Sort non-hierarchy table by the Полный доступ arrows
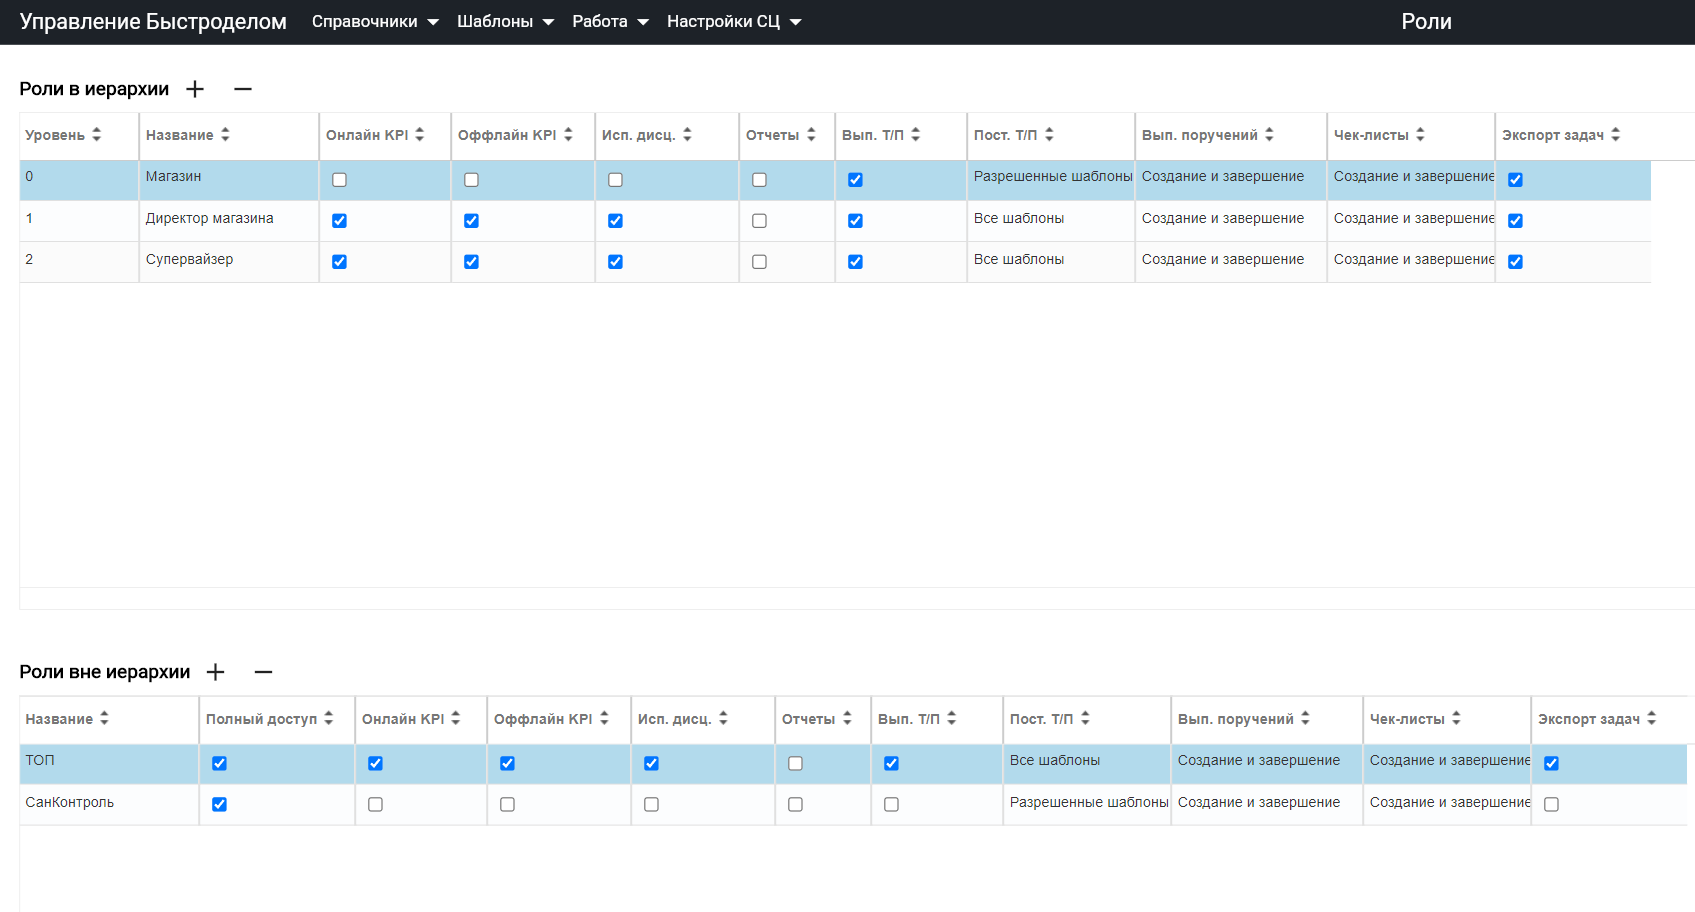The height and width of the screenshot is (912, 1695). point(328,719)
